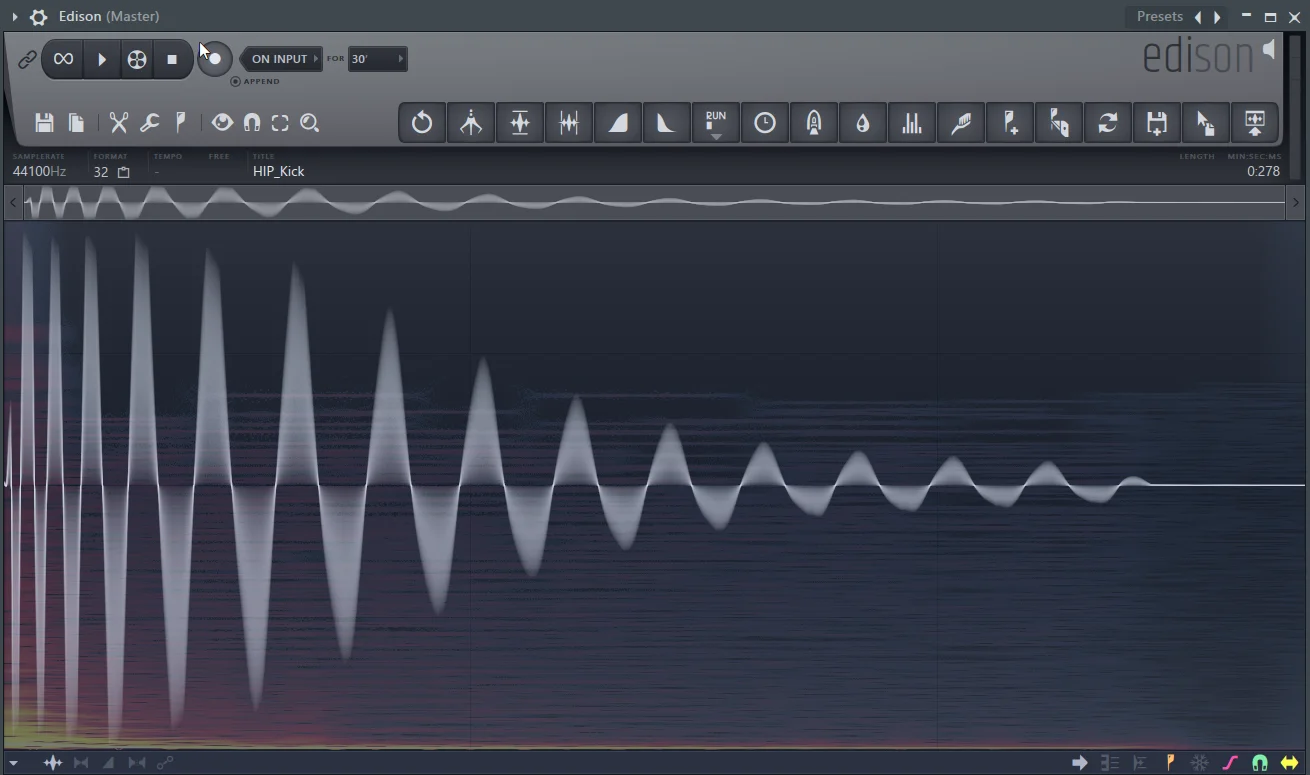This screenshot has width=1310, height=775.
Task: Click the right arrow of the overview scrollbar
Action: 1296,203
